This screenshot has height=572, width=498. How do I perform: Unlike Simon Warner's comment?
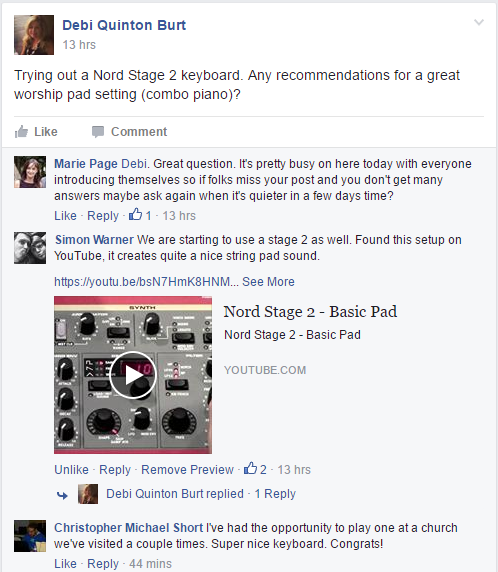pos(72,469)
